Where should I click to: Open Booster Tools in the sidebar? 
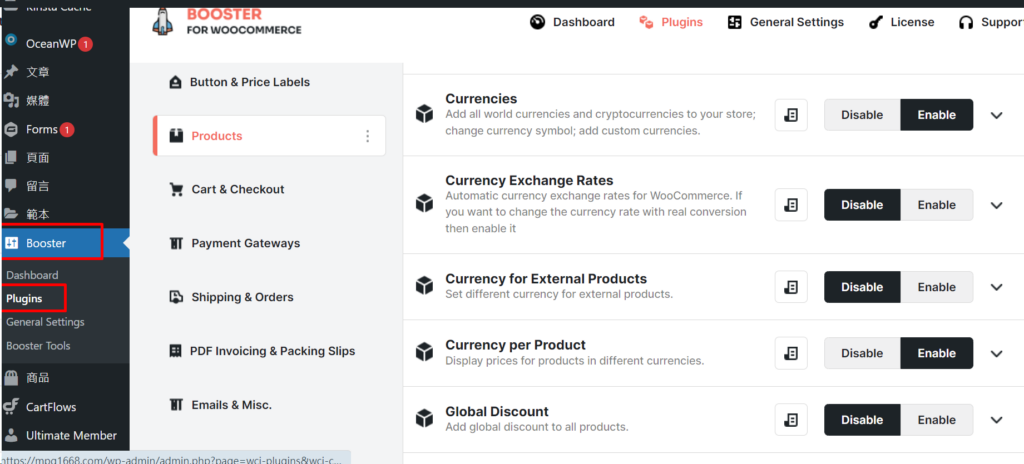tap(38, 346)
